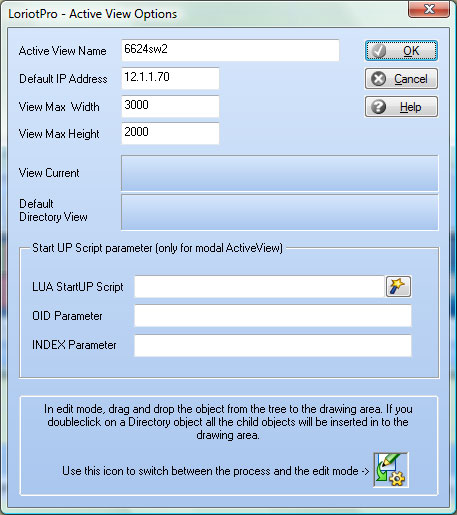457x515 pixels.
Task: Click the Default IP Address field
Action: point(170,78)
